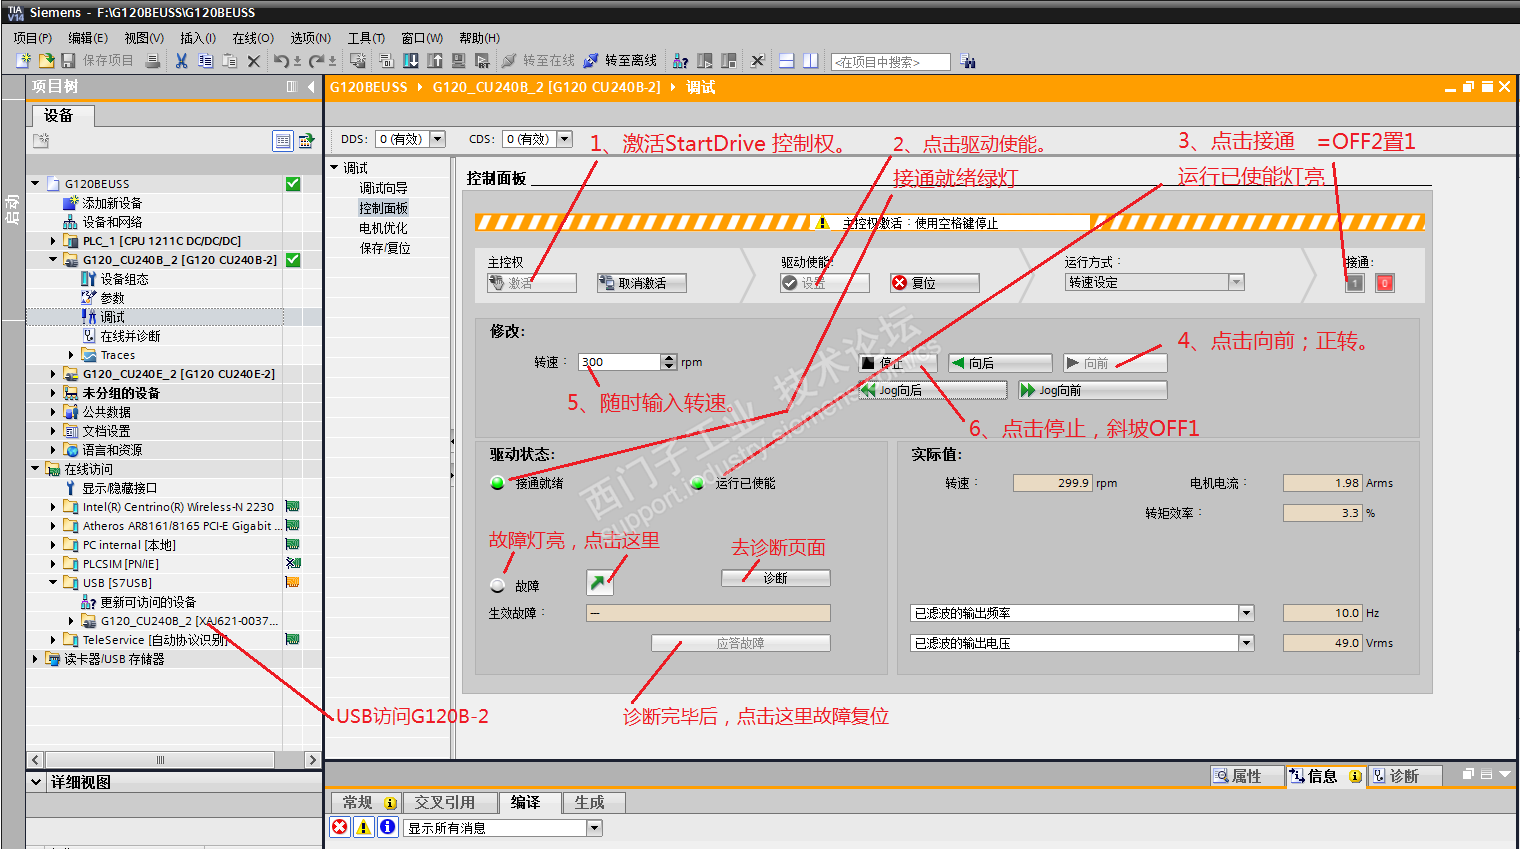Screen dimensions: 1520x849
Task: Open the 已滤波的输出频率 dropdown
Action: tap(1246, 613)
